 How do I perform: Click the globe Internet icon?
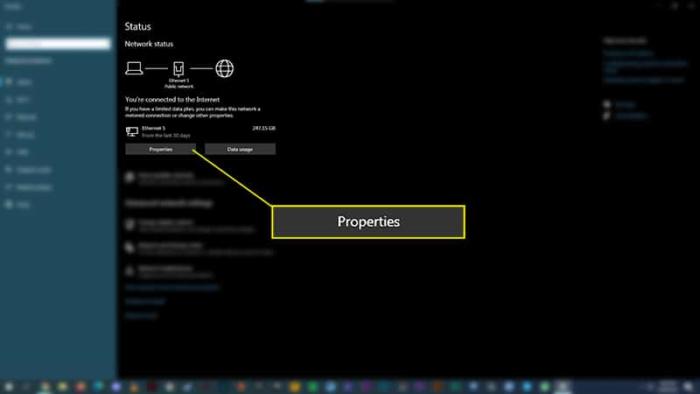click(225, 68)
